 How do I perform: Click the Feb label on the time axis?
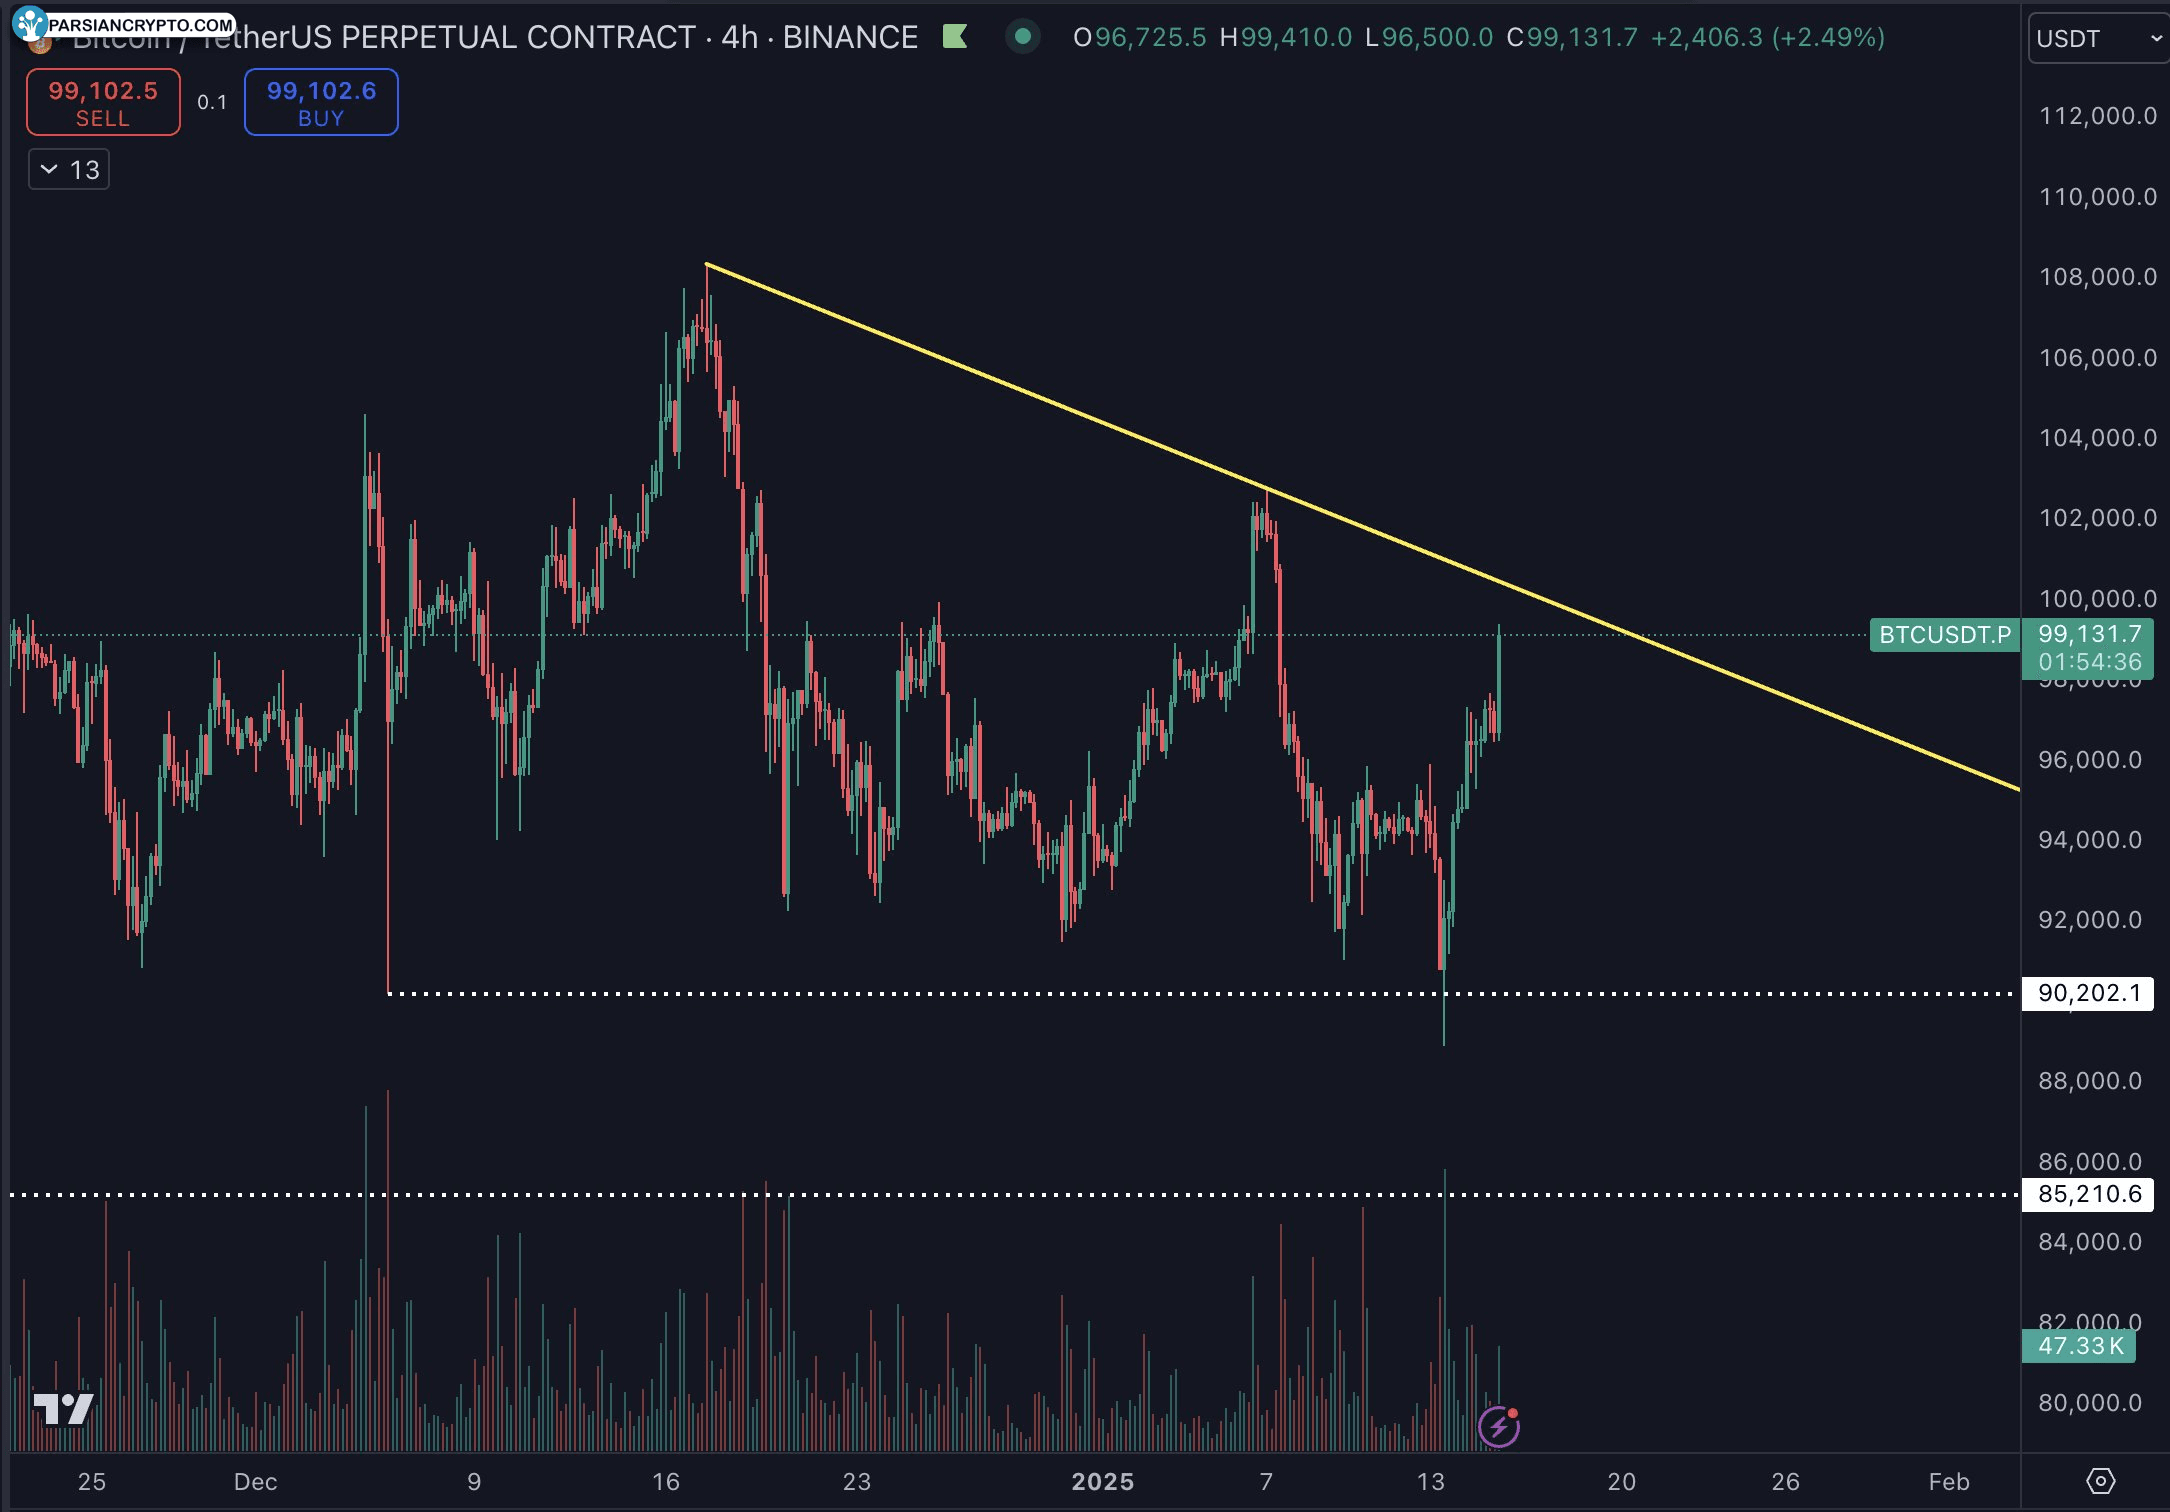(x=1948, y=1482)
